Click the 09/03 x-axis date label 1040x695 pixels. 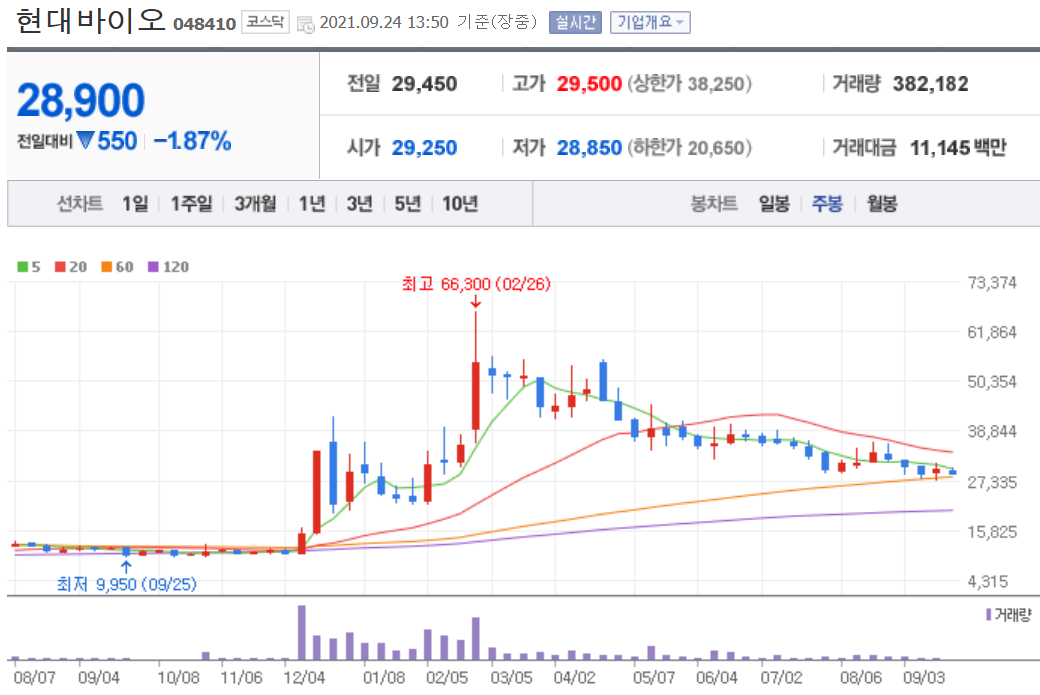click(x=924, y=678)
